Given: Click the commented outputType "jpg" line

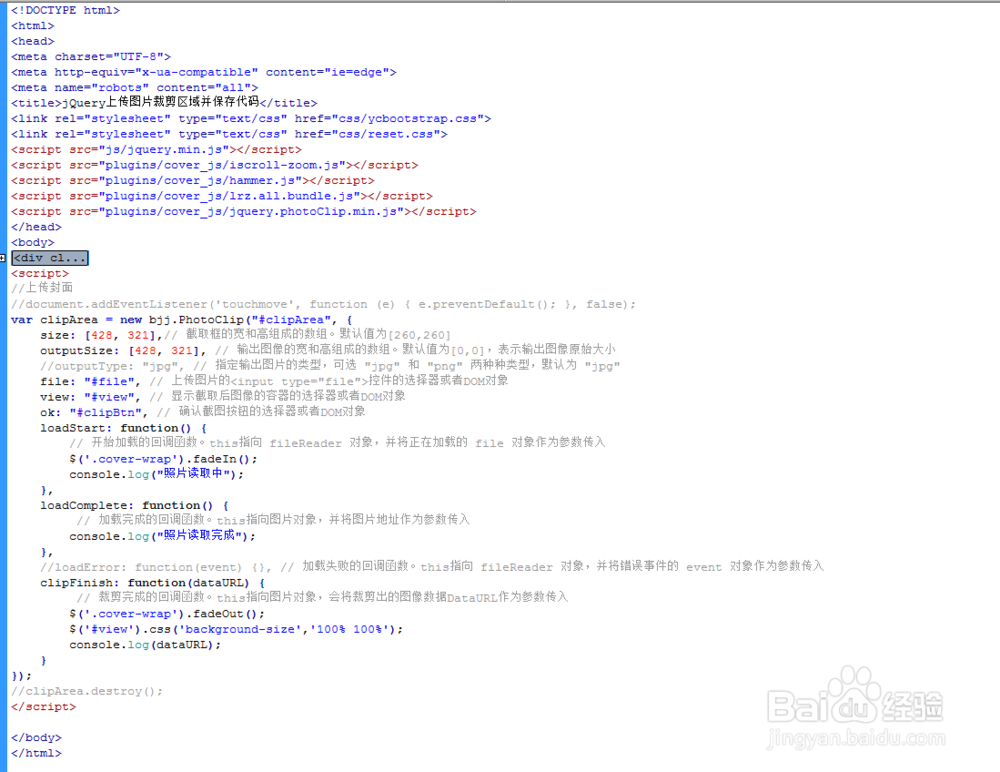Looking at the screenshot, I should [x=330, y=366].
